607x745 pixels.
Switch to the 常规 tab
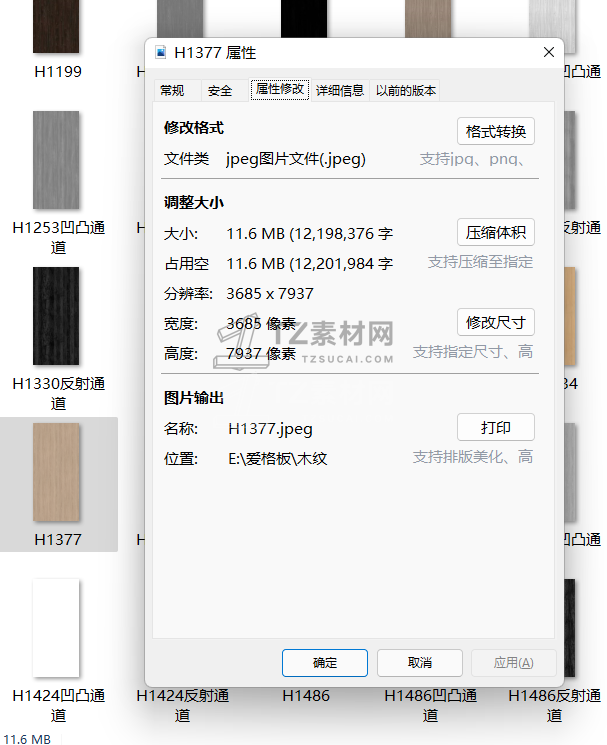pos(172,90)
